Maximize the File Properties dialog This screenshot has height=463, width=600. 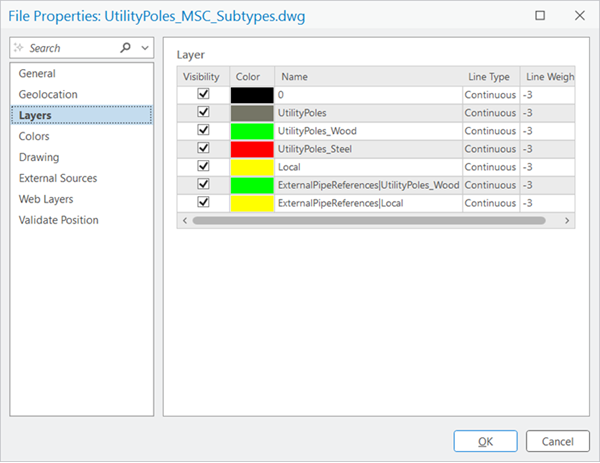click(541, 16)
